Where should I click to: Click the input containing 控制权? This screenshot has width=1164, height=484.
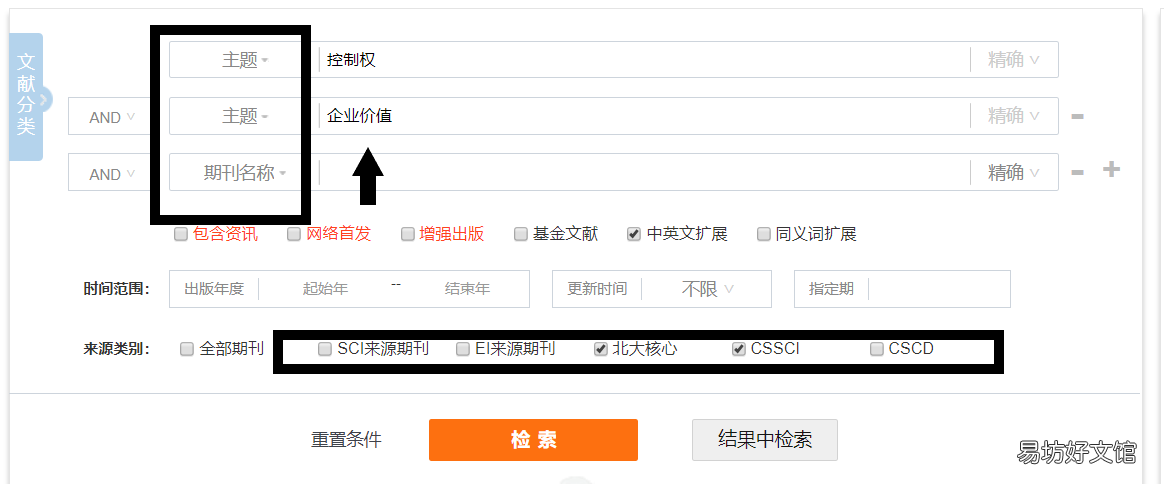click(x=644, y=60)
